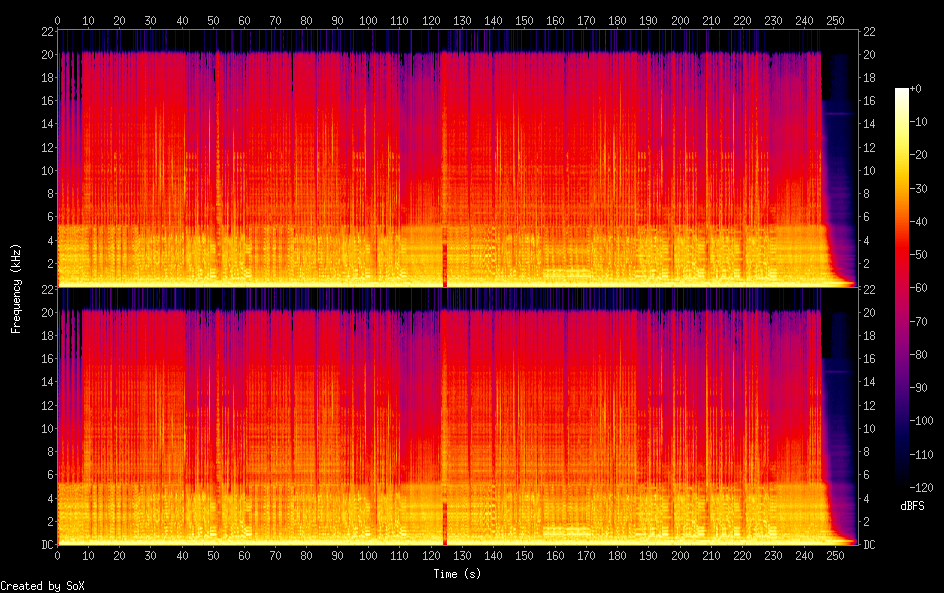Click the 150 tick on the bottom time axis

click(x=524, y=556)
